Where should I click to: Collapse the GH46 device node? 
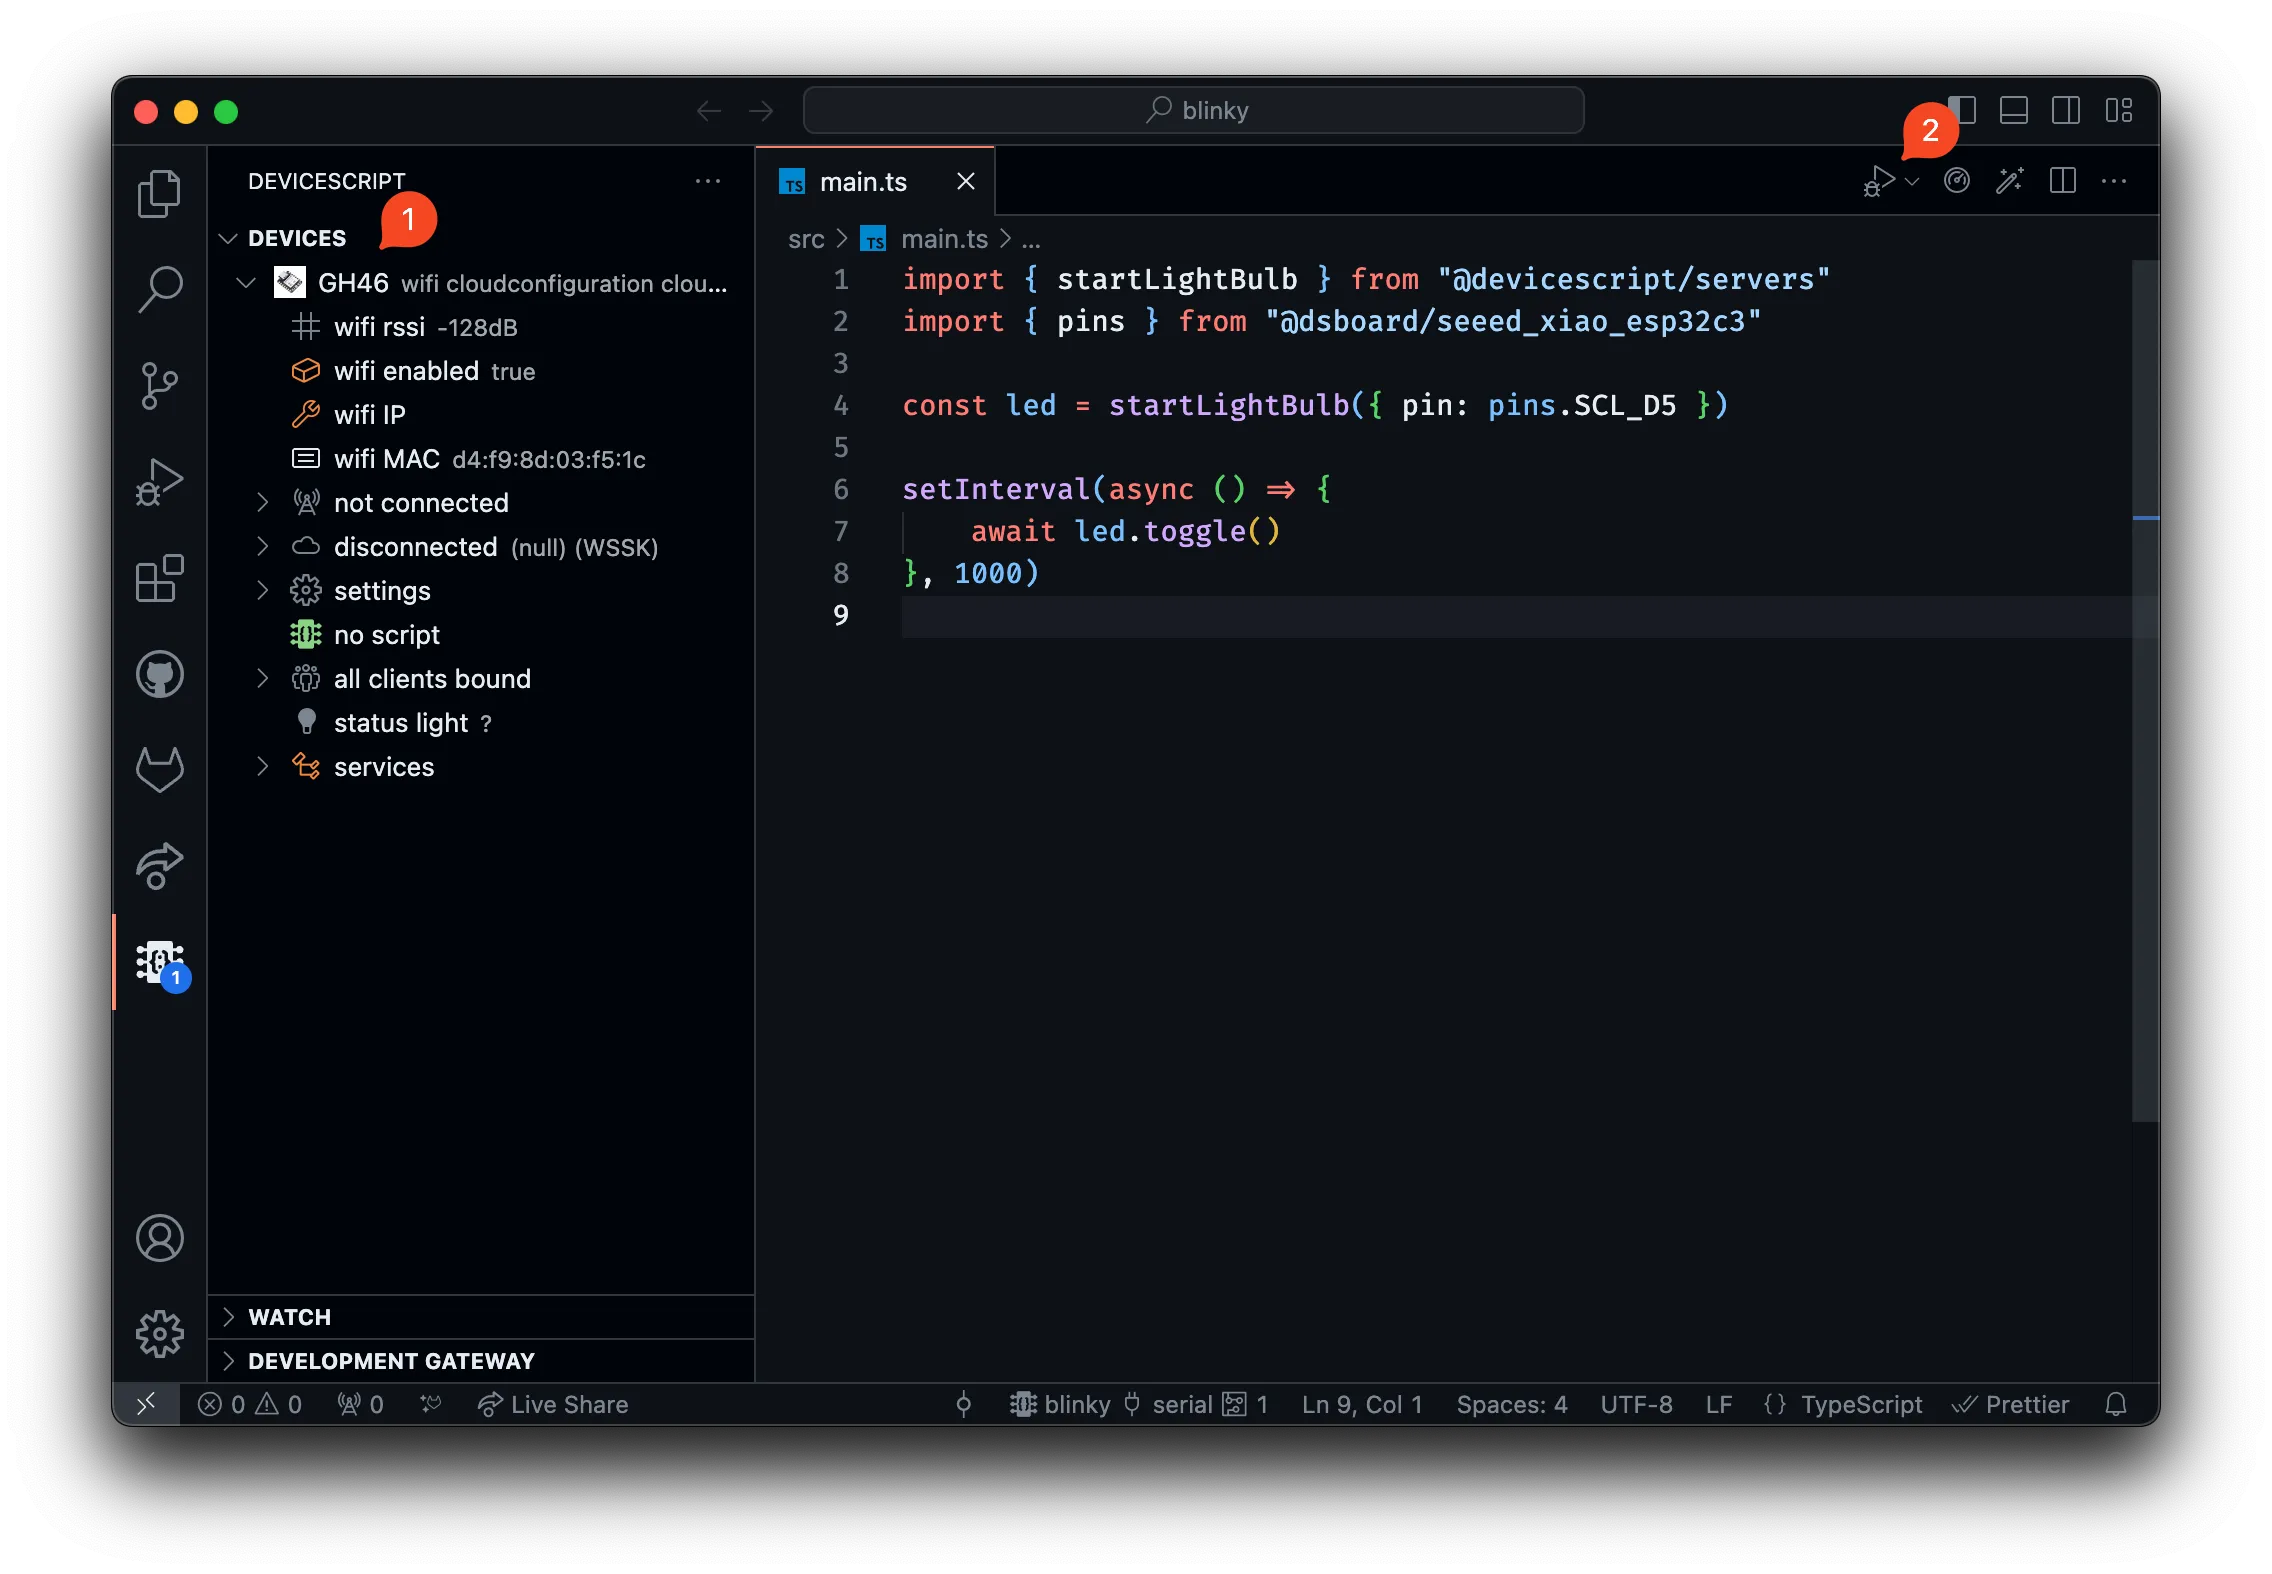coord(246,283)
